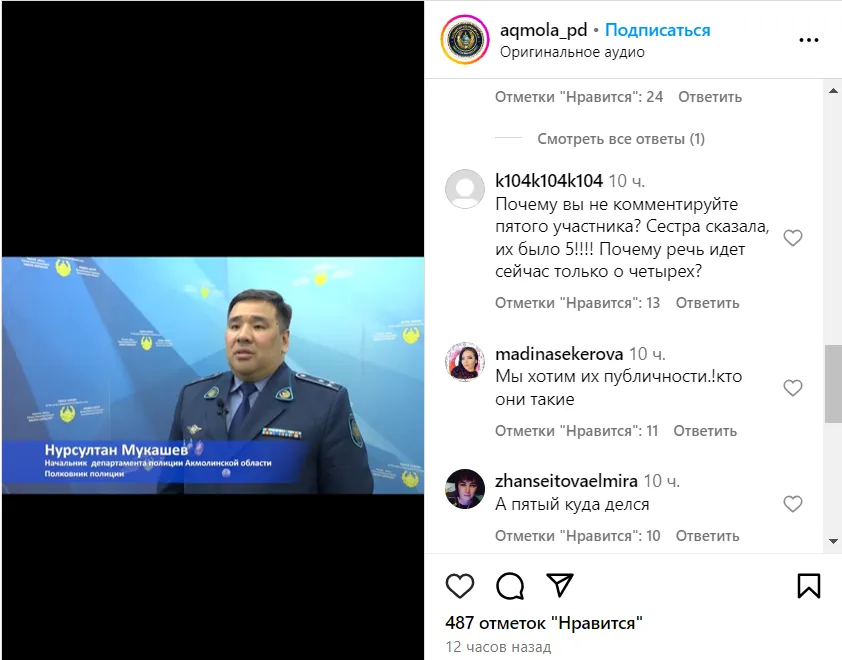Share the post via paper plane icon
The image size is (842, 660).
[560, 585]
